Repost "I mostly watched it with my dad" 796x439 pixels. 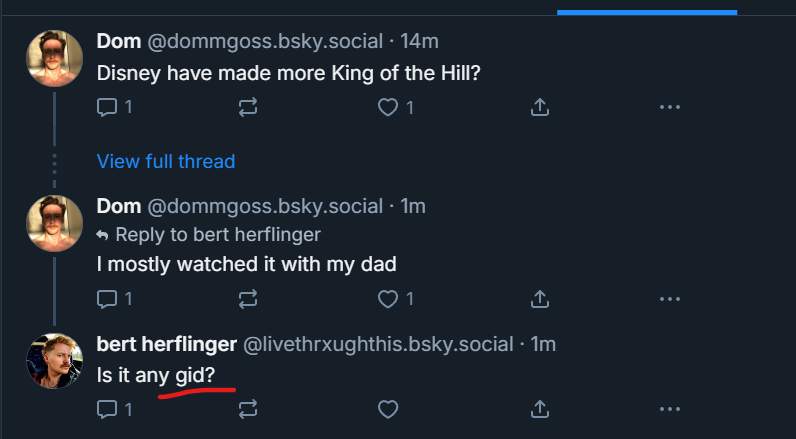pyautogui.click(x=249, y=298)
